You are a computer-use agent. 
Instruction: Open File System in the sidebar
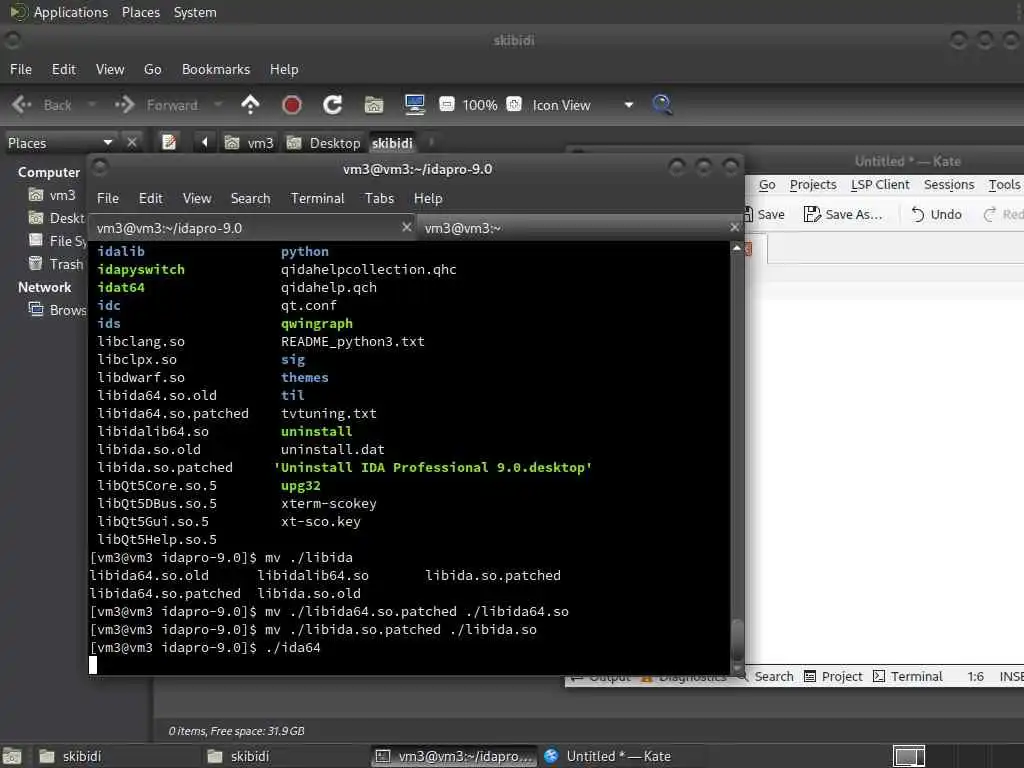pos(56,241)
